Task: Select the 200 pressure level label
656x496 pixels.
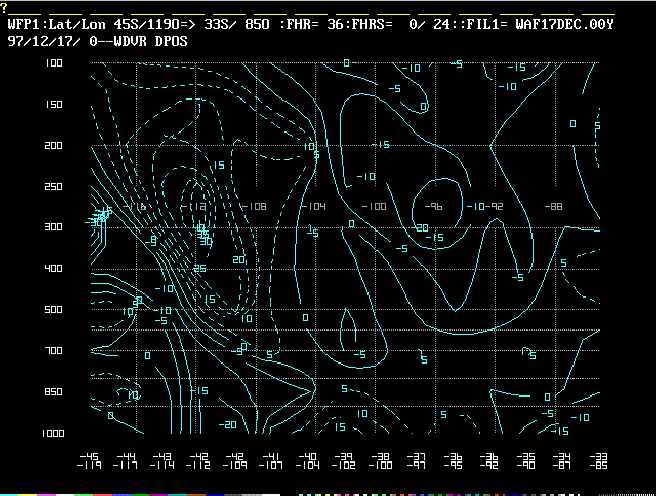Action: (53, 146)
